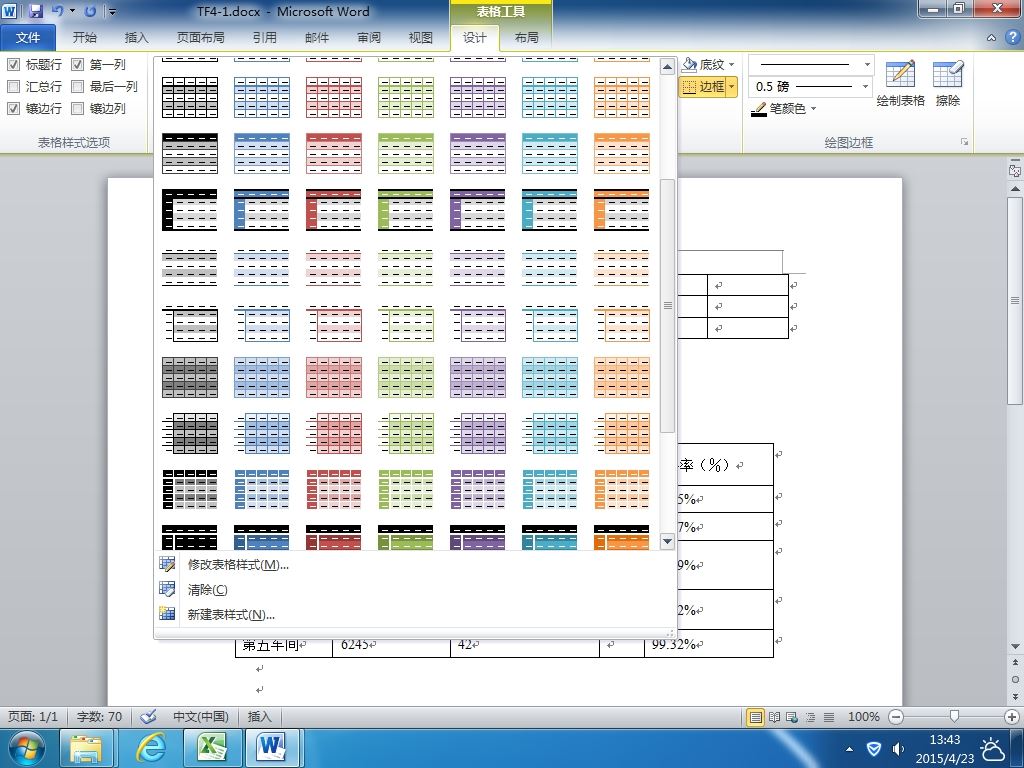Click the clock showing 13:43
The width and height of the screenshot is (1024, 768).
944,740
